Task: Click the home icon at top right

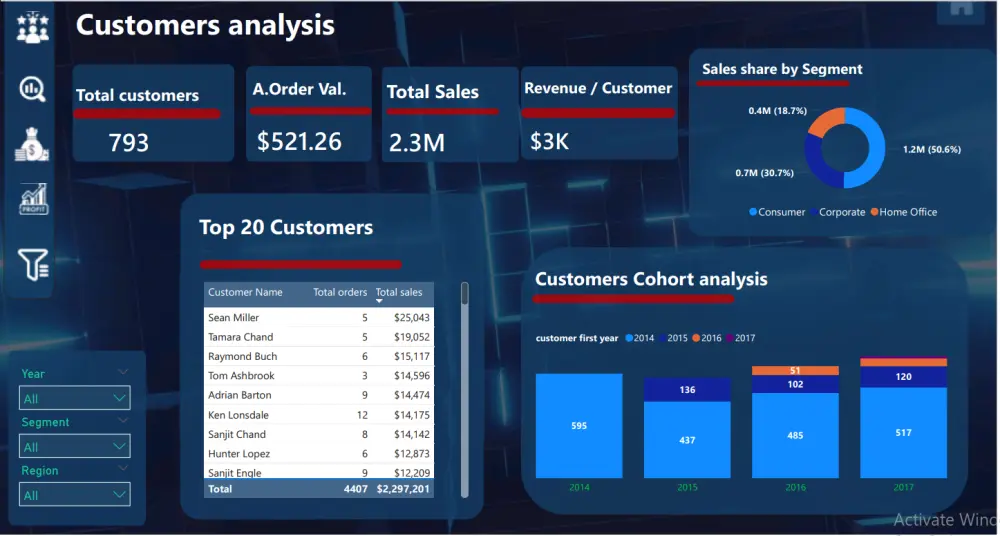Action: [962, 8]
